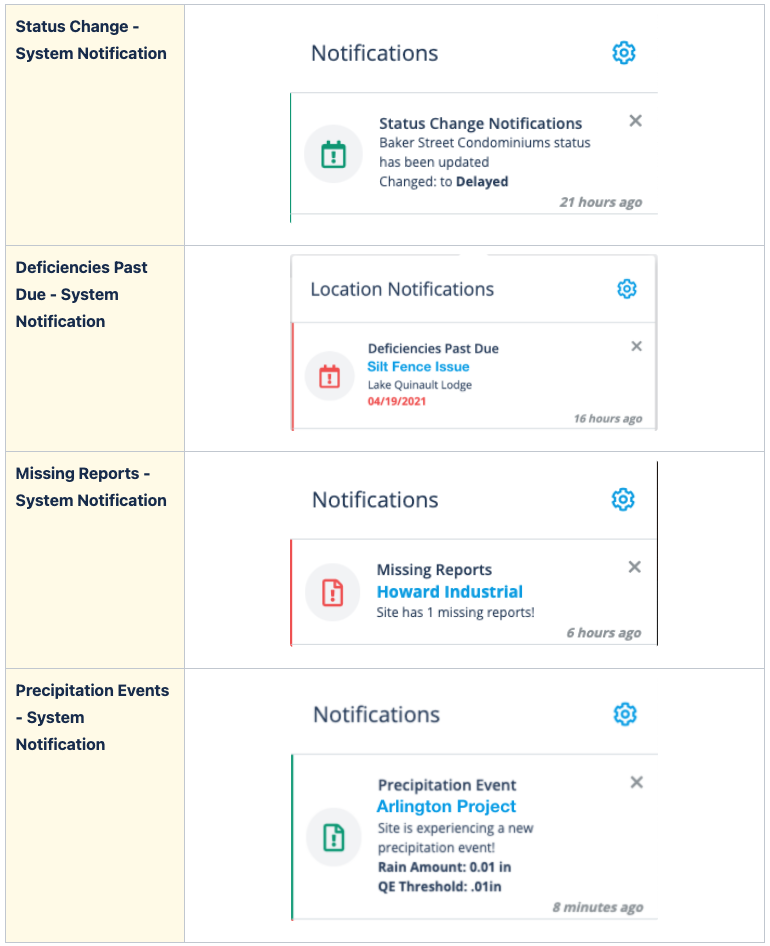Open the Arlington Project link
Screen dimensions: 770x946
[447, 807]
